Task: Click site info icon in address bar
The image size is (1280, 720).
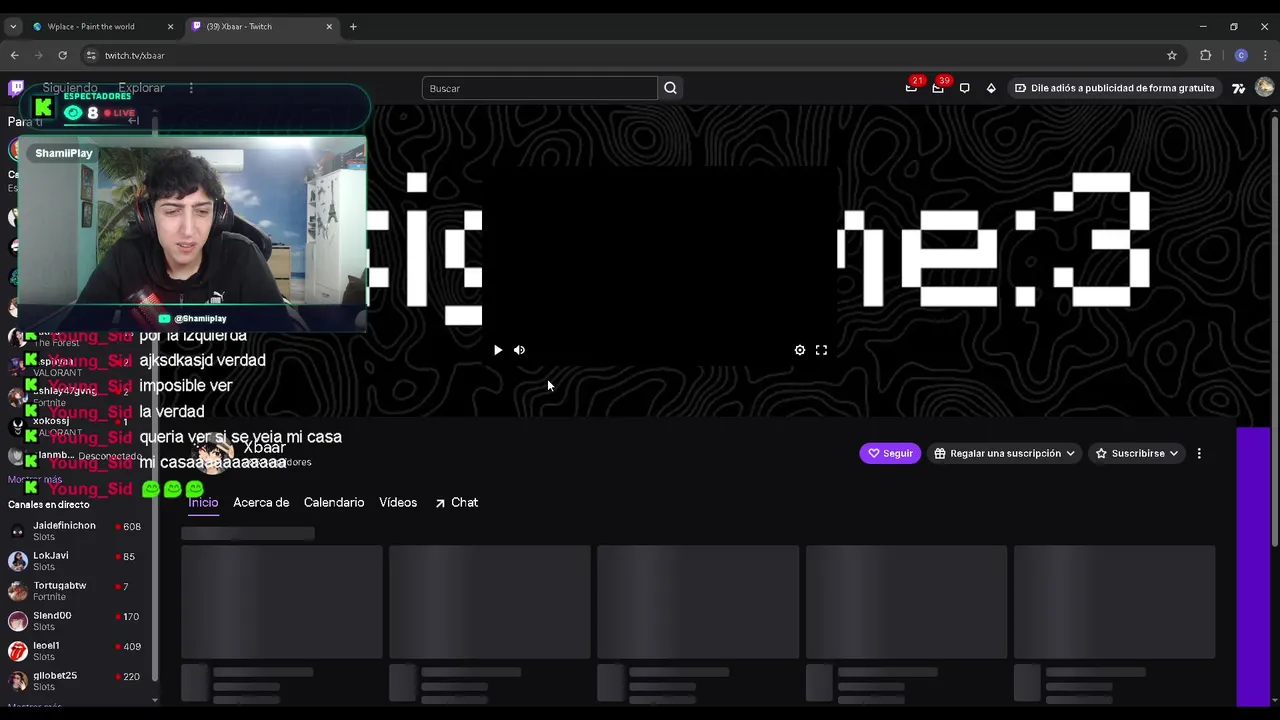Action: (91, 55)
